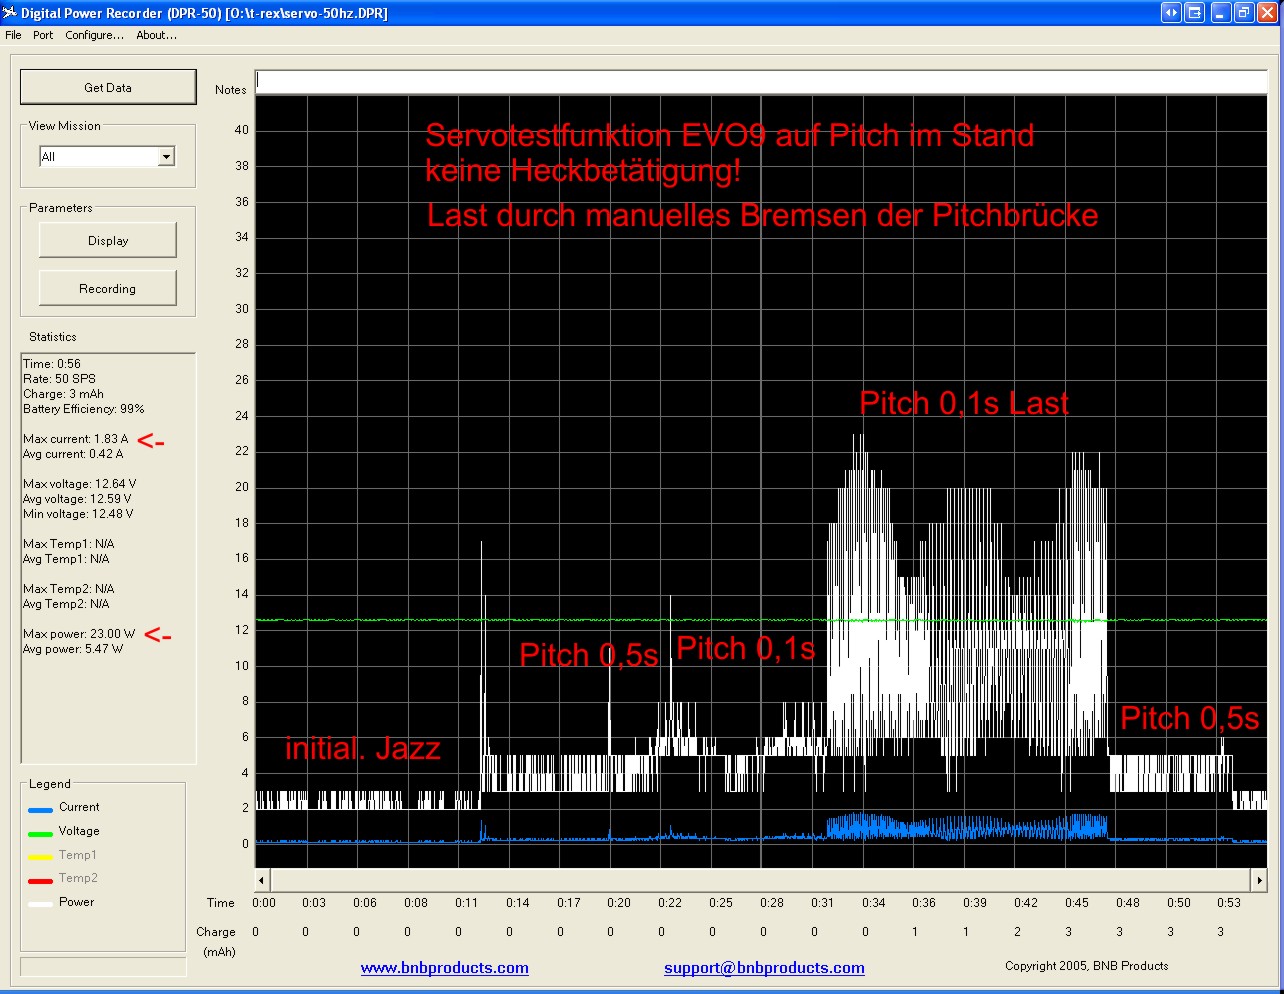The image size is (1284, 994).
Task: Open the File menu
Action: (x=13, y=35)
